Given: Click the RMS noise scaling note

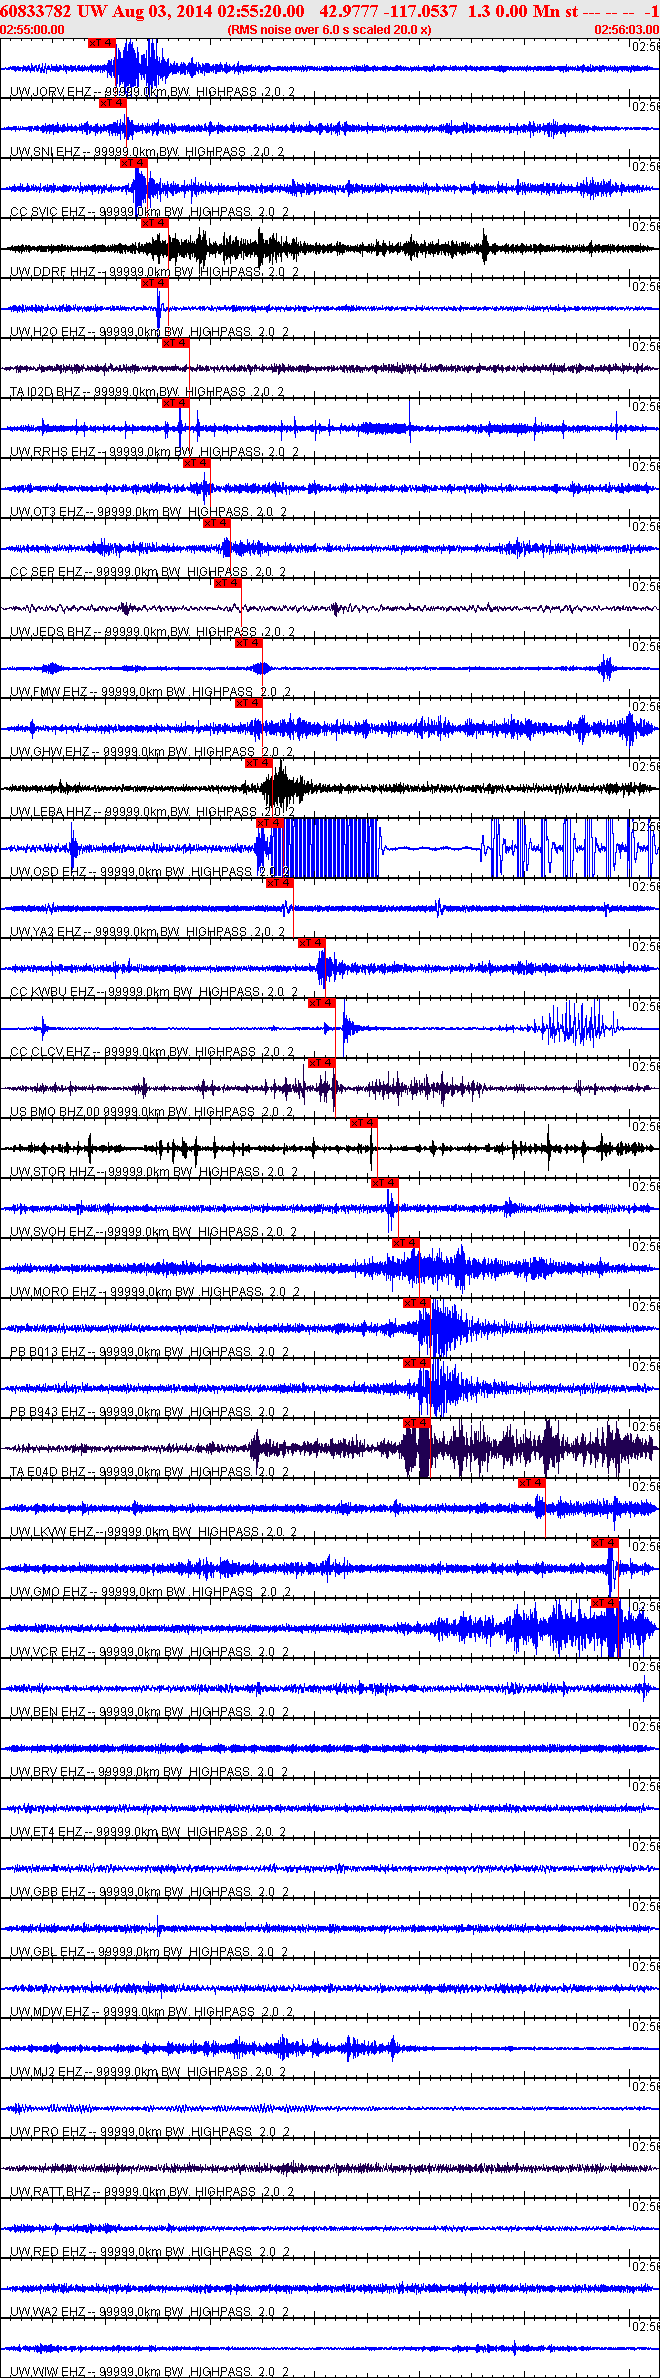Looking at the screenshot, I should (x=329, y=30).
